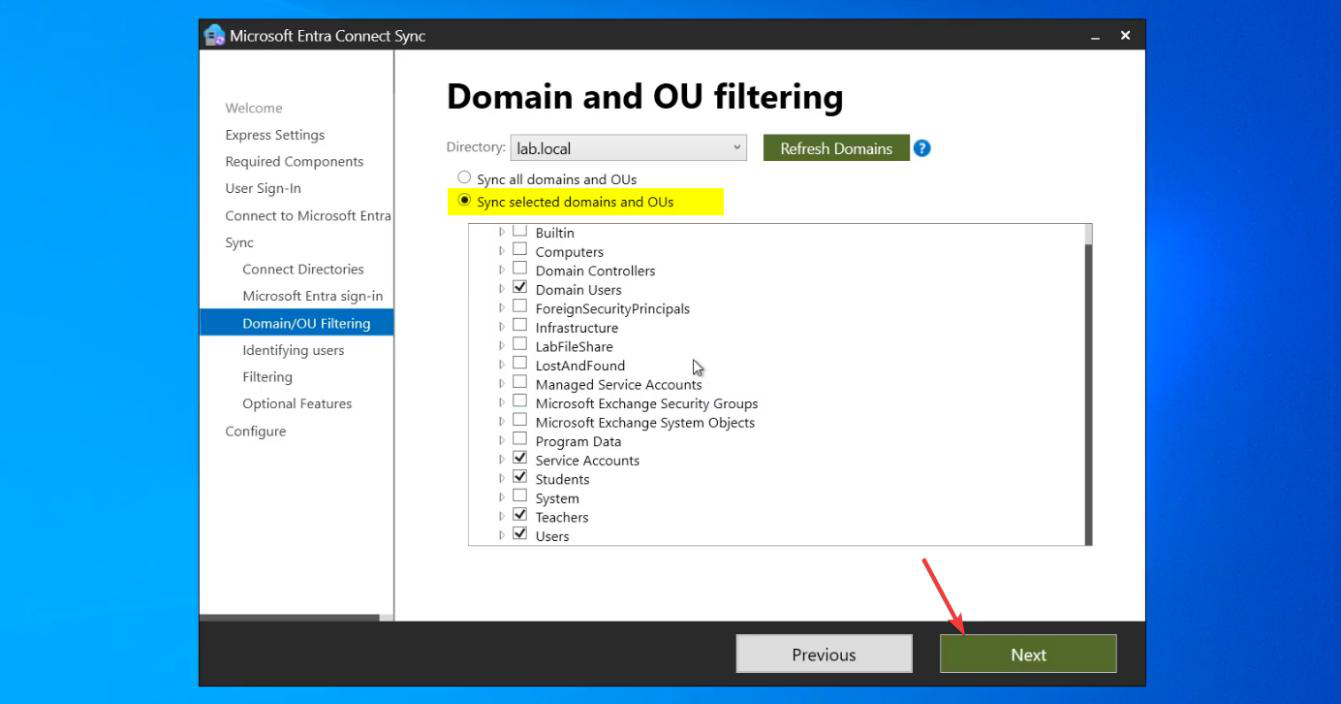This screenshot has width=1341, height=704.
Task: Select Domain/OU Filtering step
Action: click(x=296, y=323)
